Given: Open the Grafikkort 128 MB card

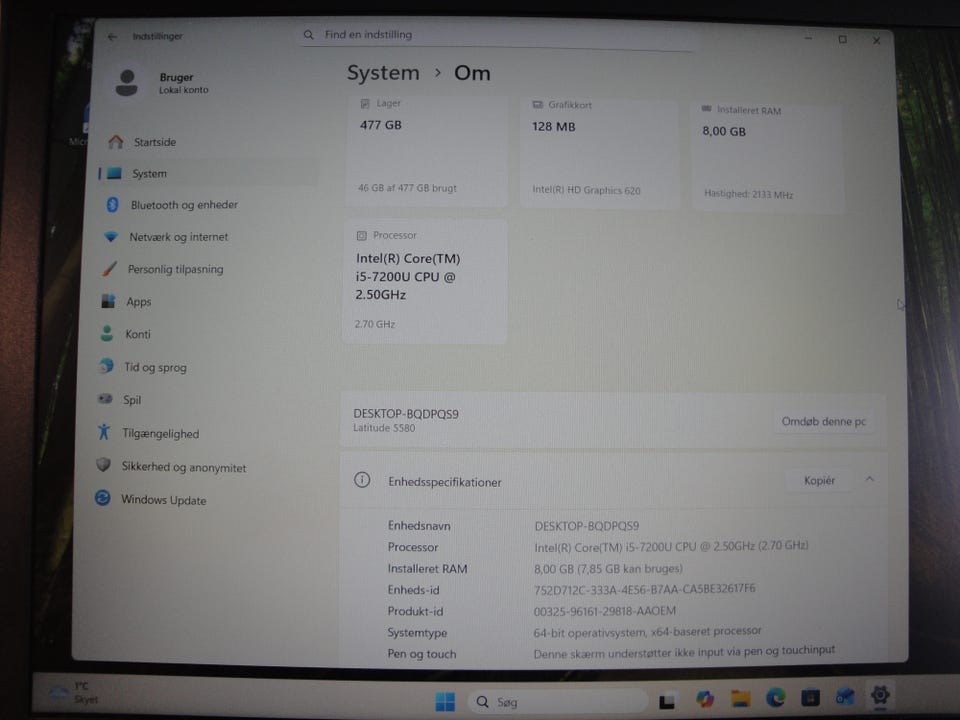Looking at the screenshot, I should point(599,153).
